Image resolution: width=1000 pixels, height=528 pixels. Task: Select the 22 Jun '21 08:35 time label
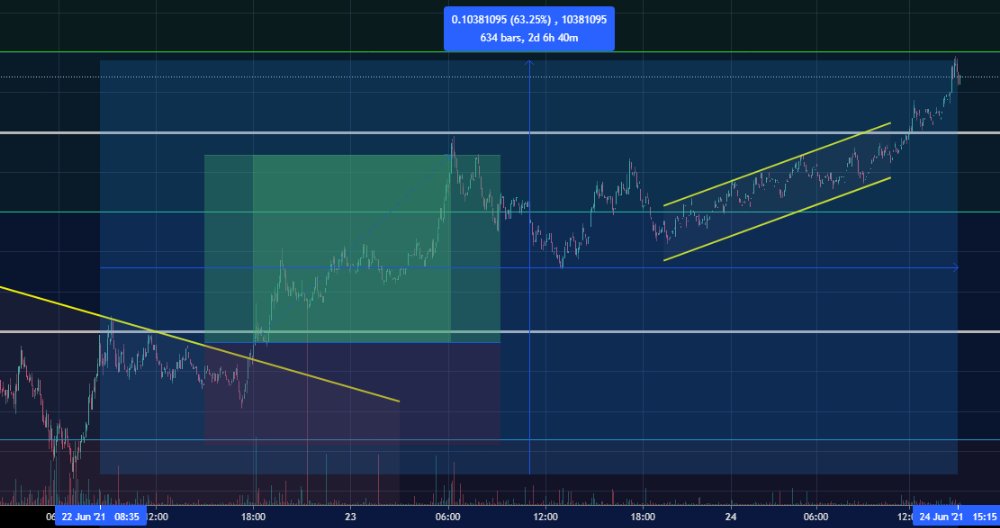[101, 516]
